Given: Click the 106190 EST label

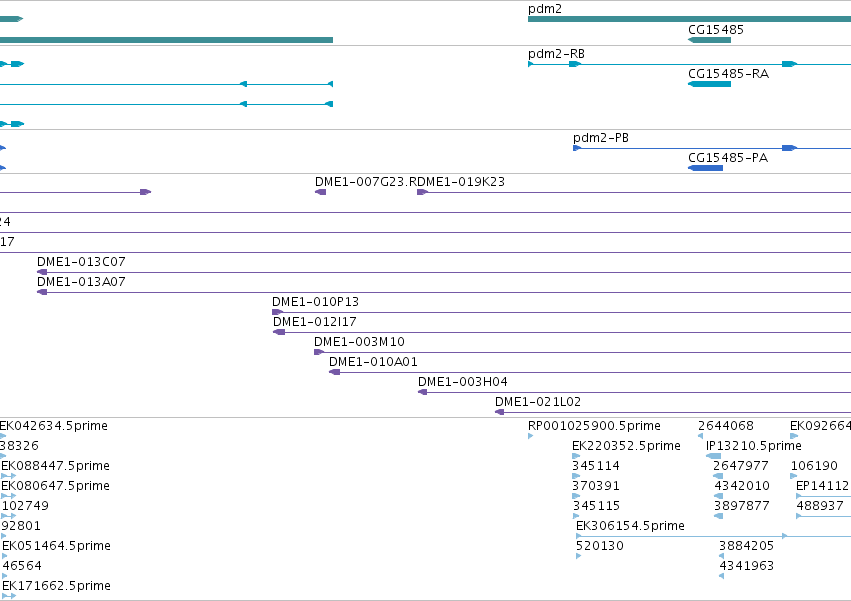Looking at the screenshot, I should coord(814,466).
